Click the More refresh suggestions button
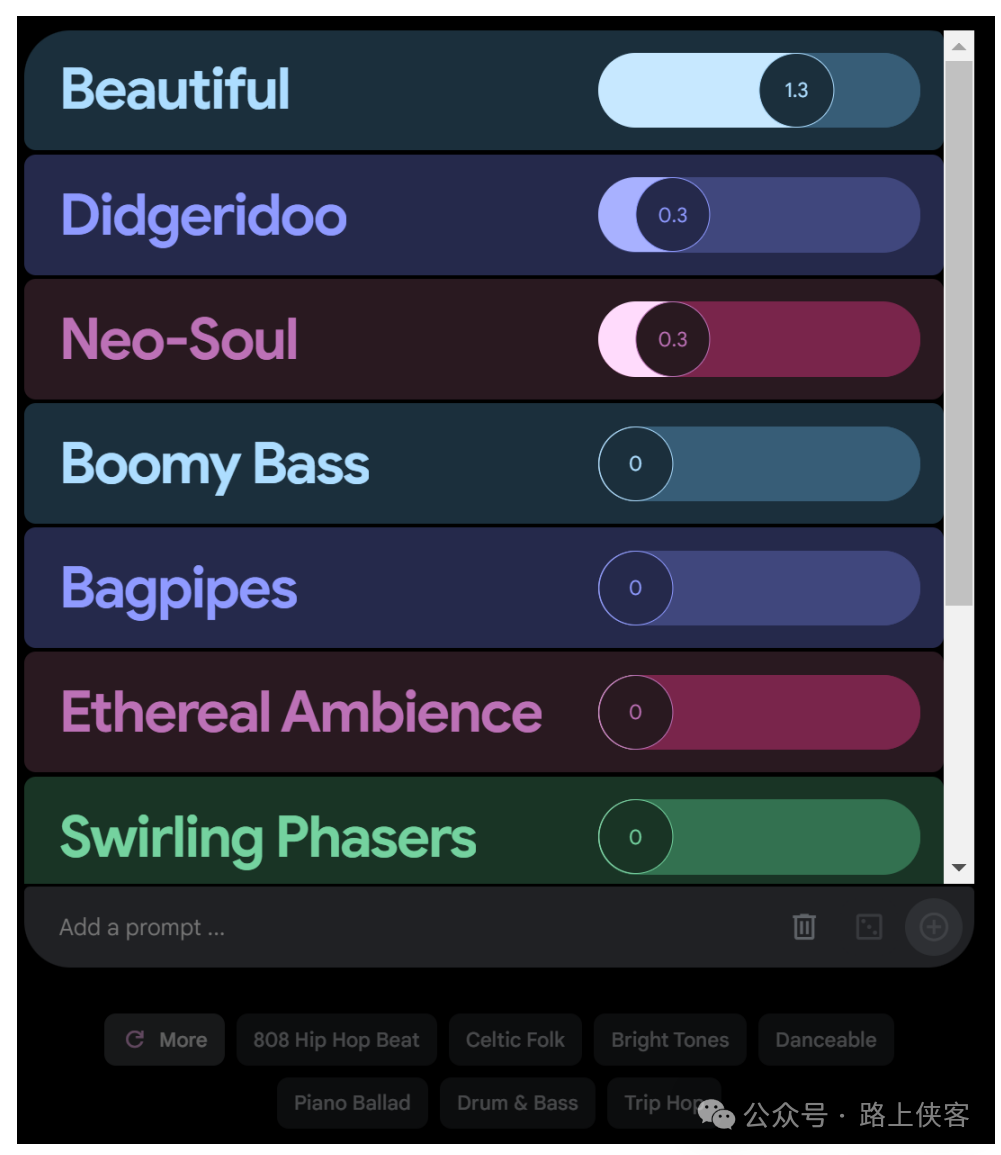This screenshot has height=1155, width=1001. 165,1040
